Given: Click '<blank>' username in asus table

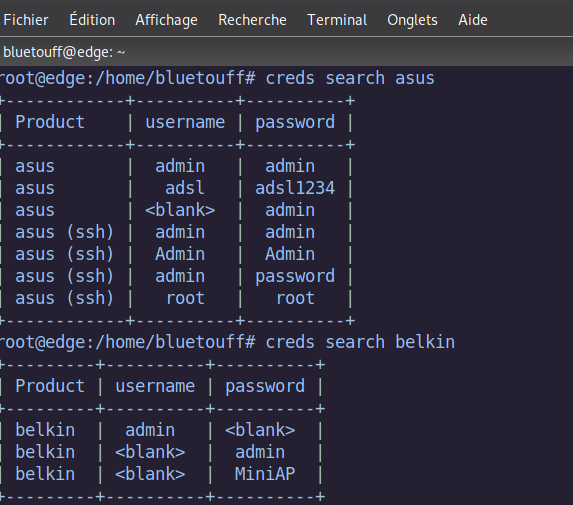Looking at the screenshot, I should [180, 210].
